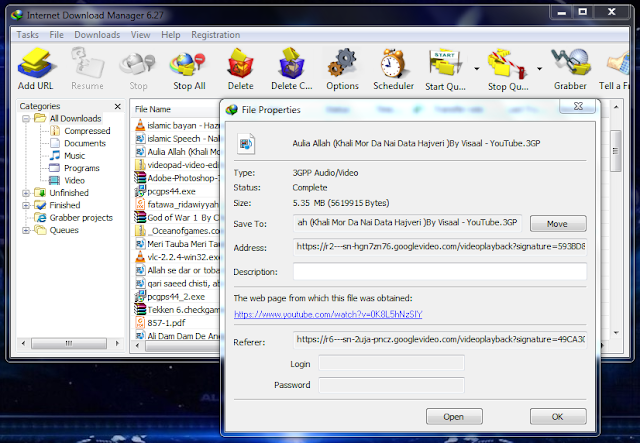Expand the Unfinished category node
This screenshot has height=443, width=640.
[26, 193]
